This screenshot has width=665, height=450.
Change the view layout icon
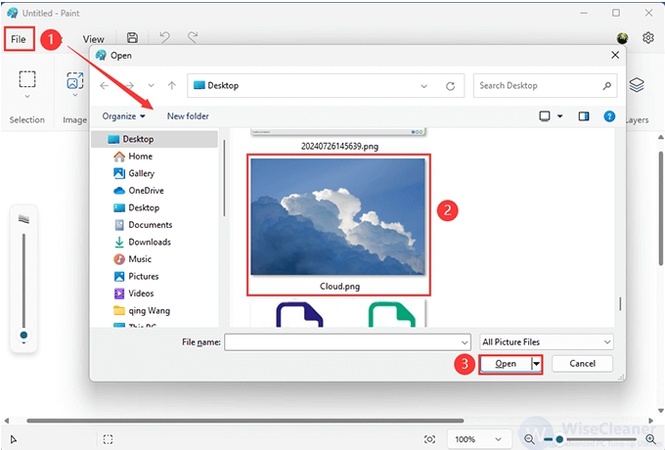(x=545, y=116)
